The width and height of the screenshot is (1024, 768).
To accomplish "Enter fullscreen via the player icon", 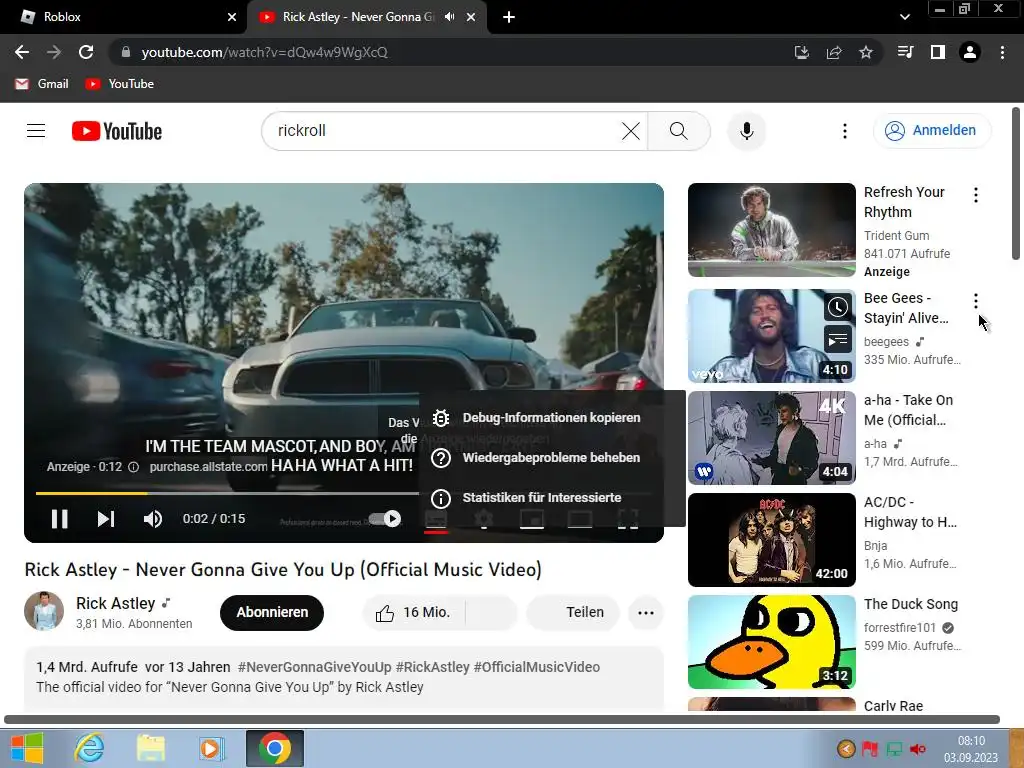I will coord(628,519).
